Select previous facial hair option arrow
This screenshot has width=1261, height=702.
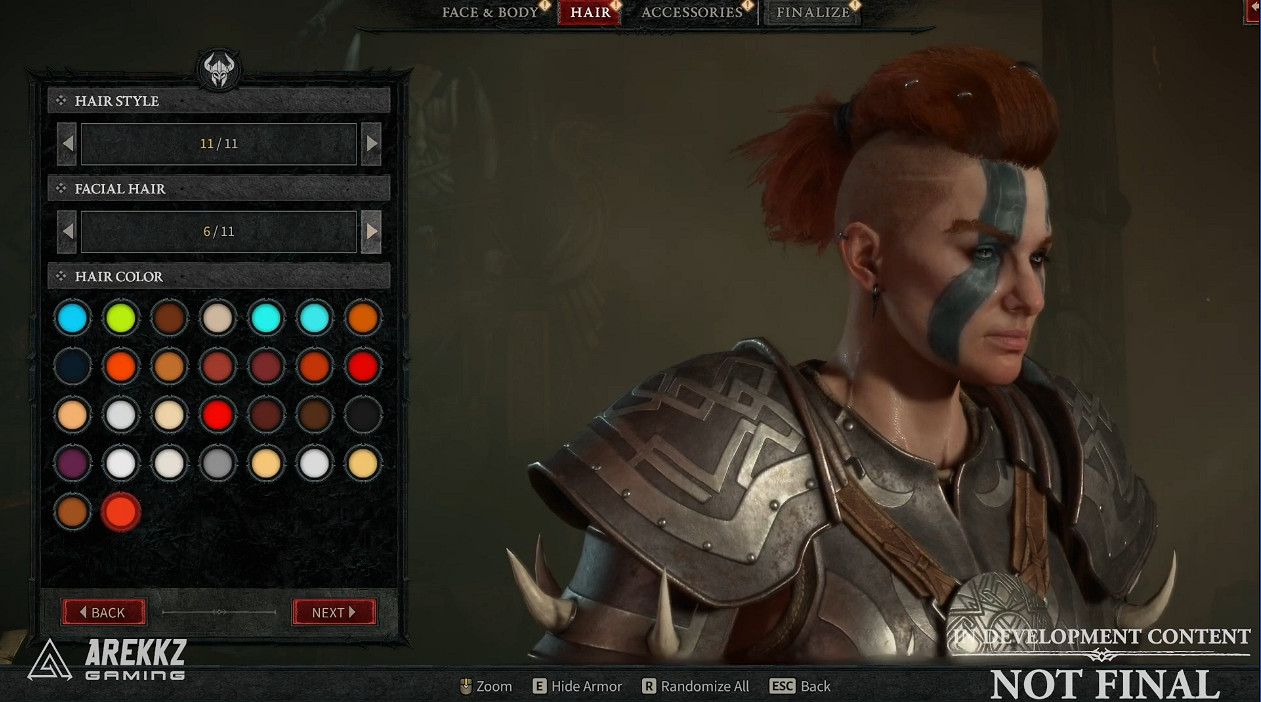pos(68,232)
